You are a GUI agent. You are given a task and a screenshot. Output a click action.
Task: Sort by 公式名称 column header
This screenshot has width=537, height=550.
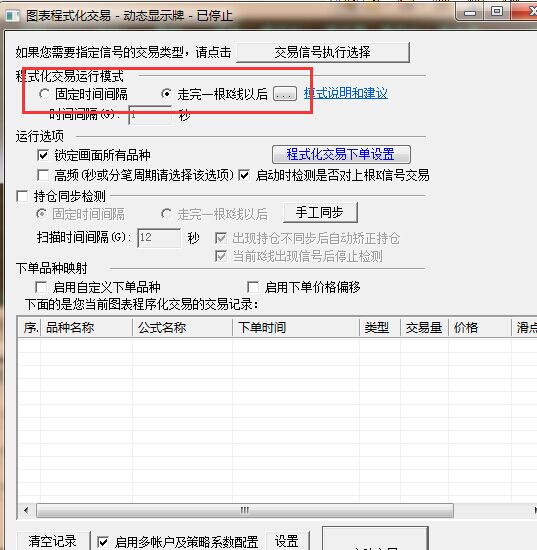click(x=182, y=328)
